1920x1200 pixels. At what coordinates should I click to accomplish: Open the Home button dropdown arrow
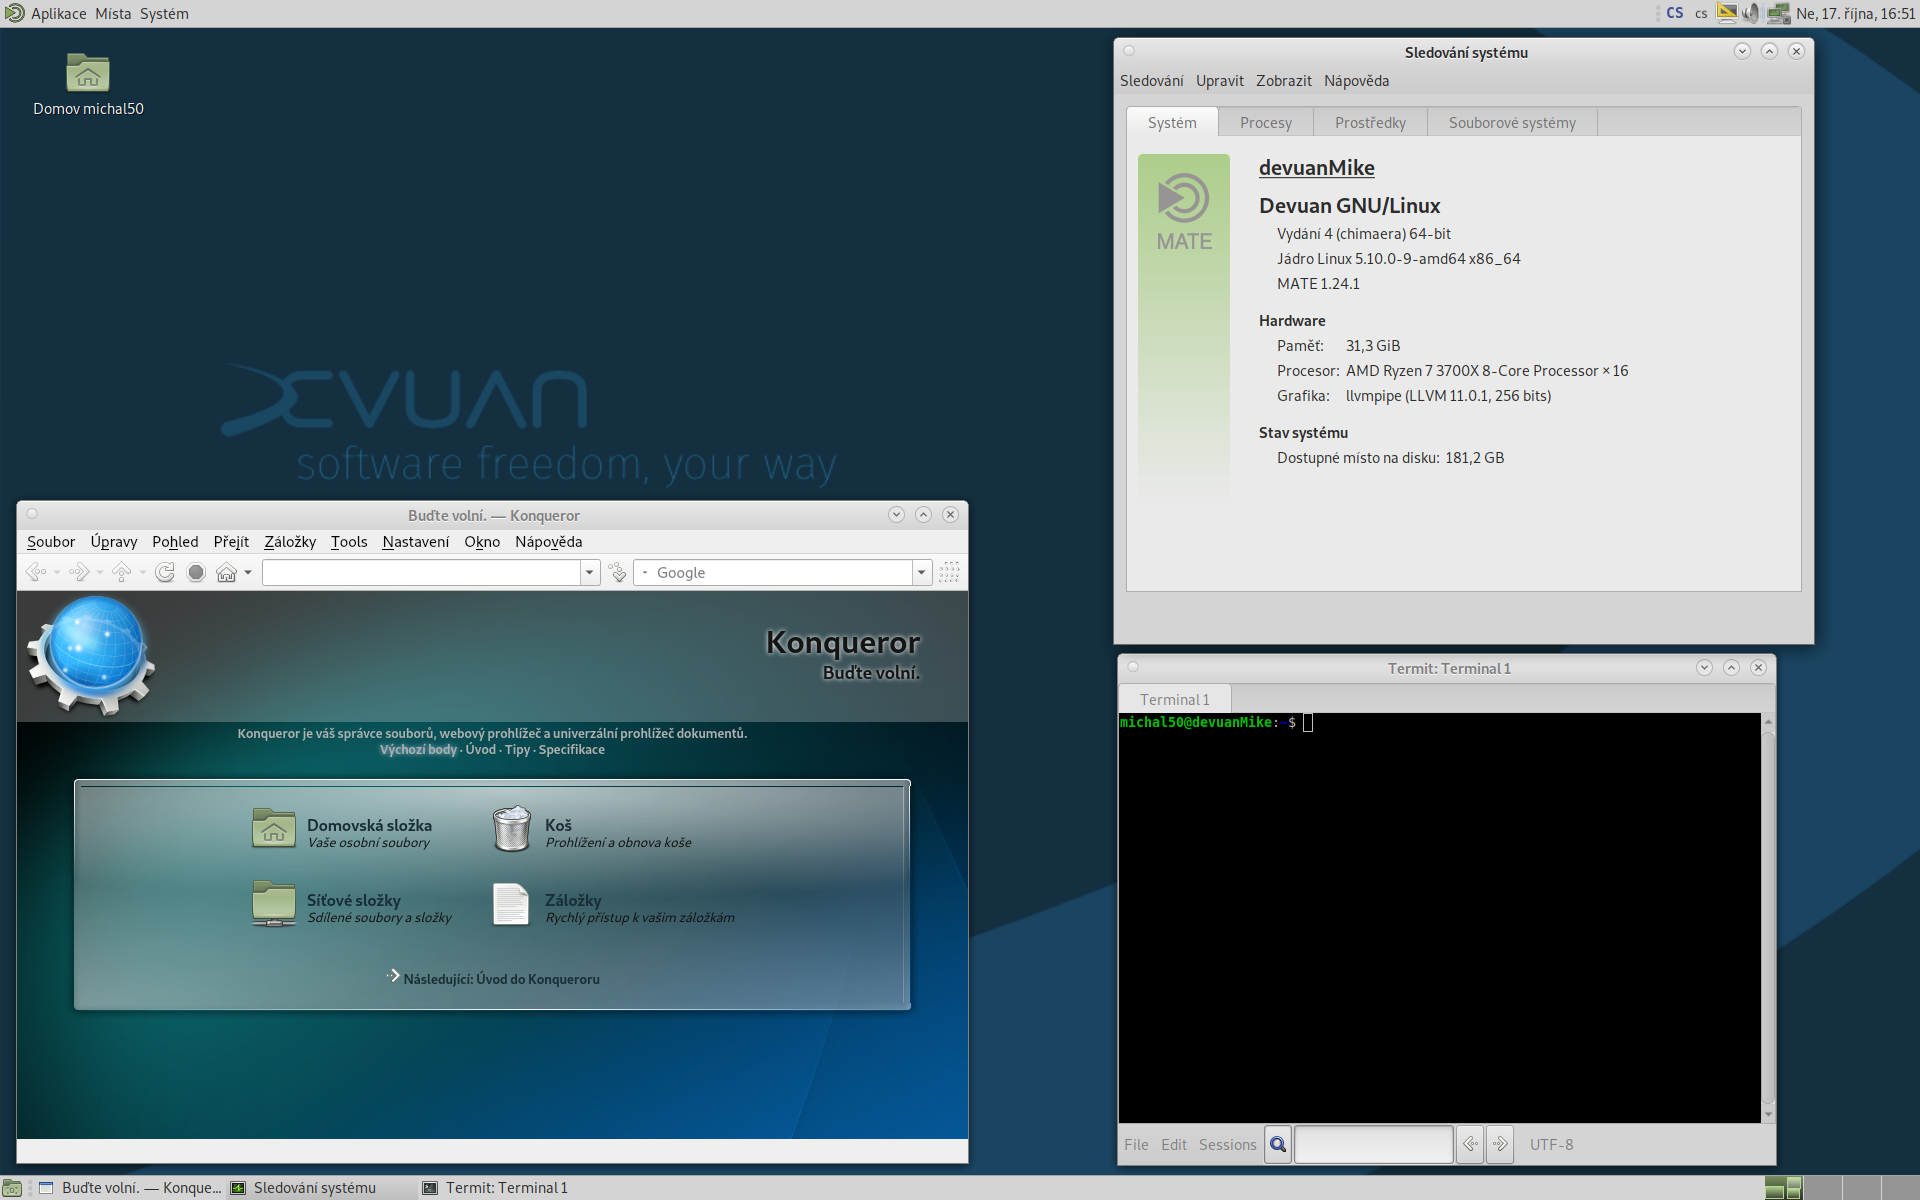point(248,572)
